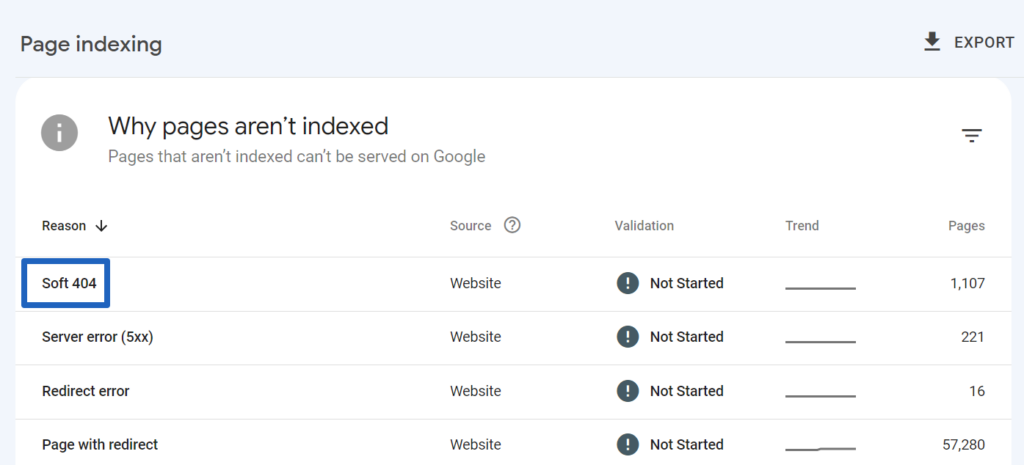1024x465 pixels.
Task: Toggle sort arrow next to Reason
Action: [x=101, y=226]
